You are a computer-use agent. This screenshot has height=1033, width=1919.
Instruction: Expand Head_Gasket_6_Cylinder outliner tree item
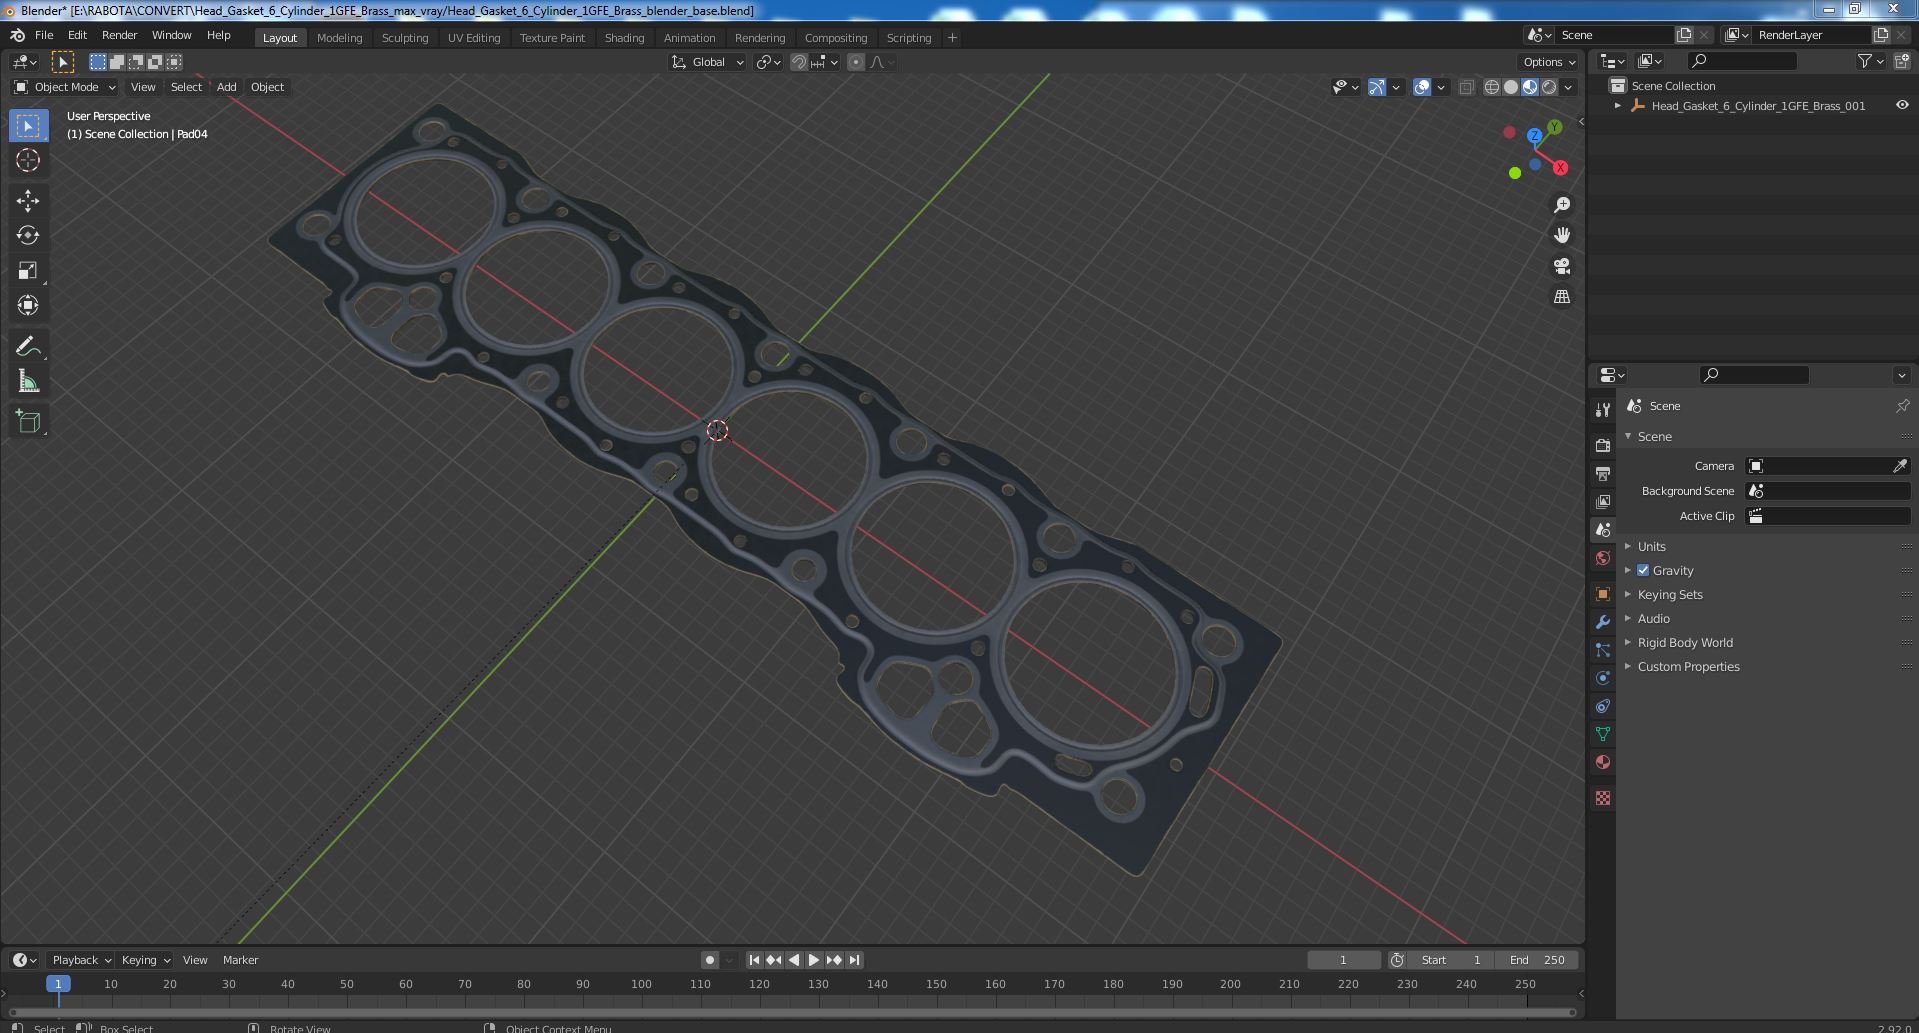(x=1618, y=105)
